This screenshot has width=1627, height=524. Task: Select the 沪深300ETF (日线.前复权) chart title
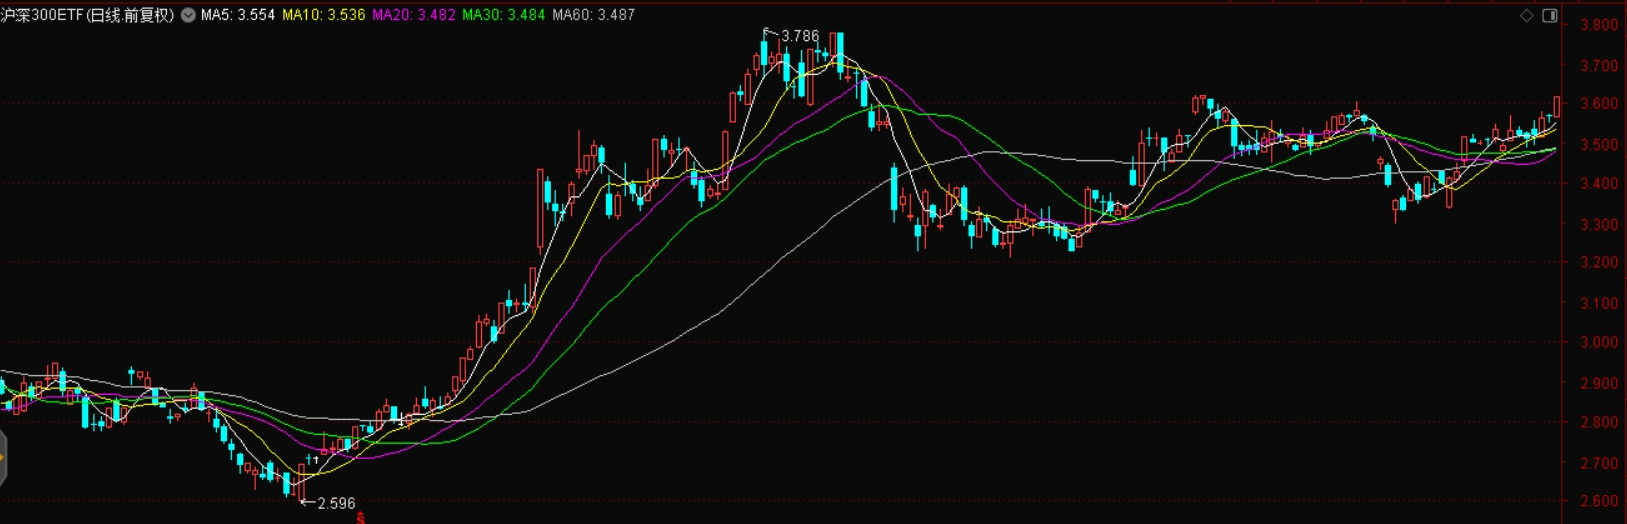(x=88, y=16)
